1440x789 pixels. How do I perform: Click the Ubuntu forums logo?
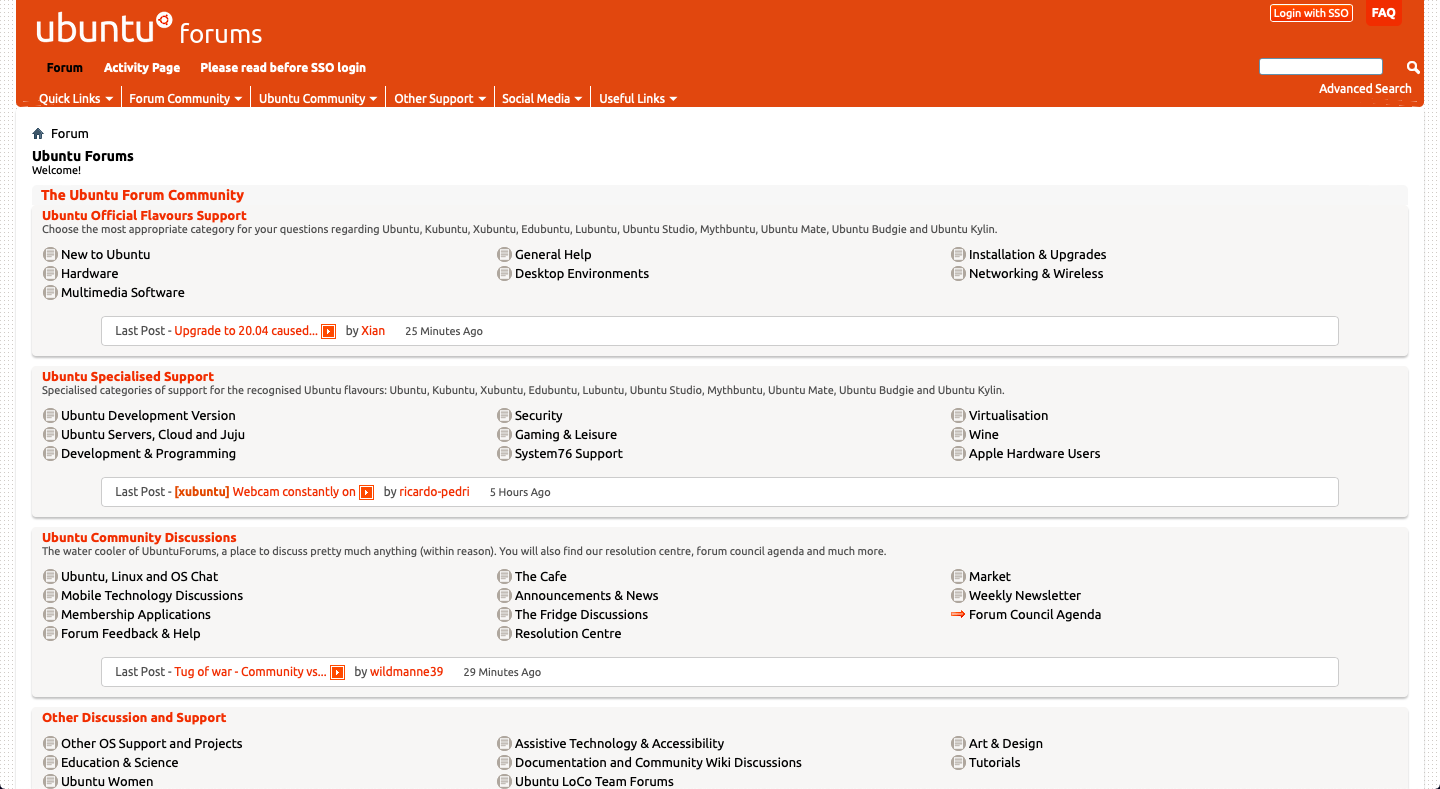point(149,29)
